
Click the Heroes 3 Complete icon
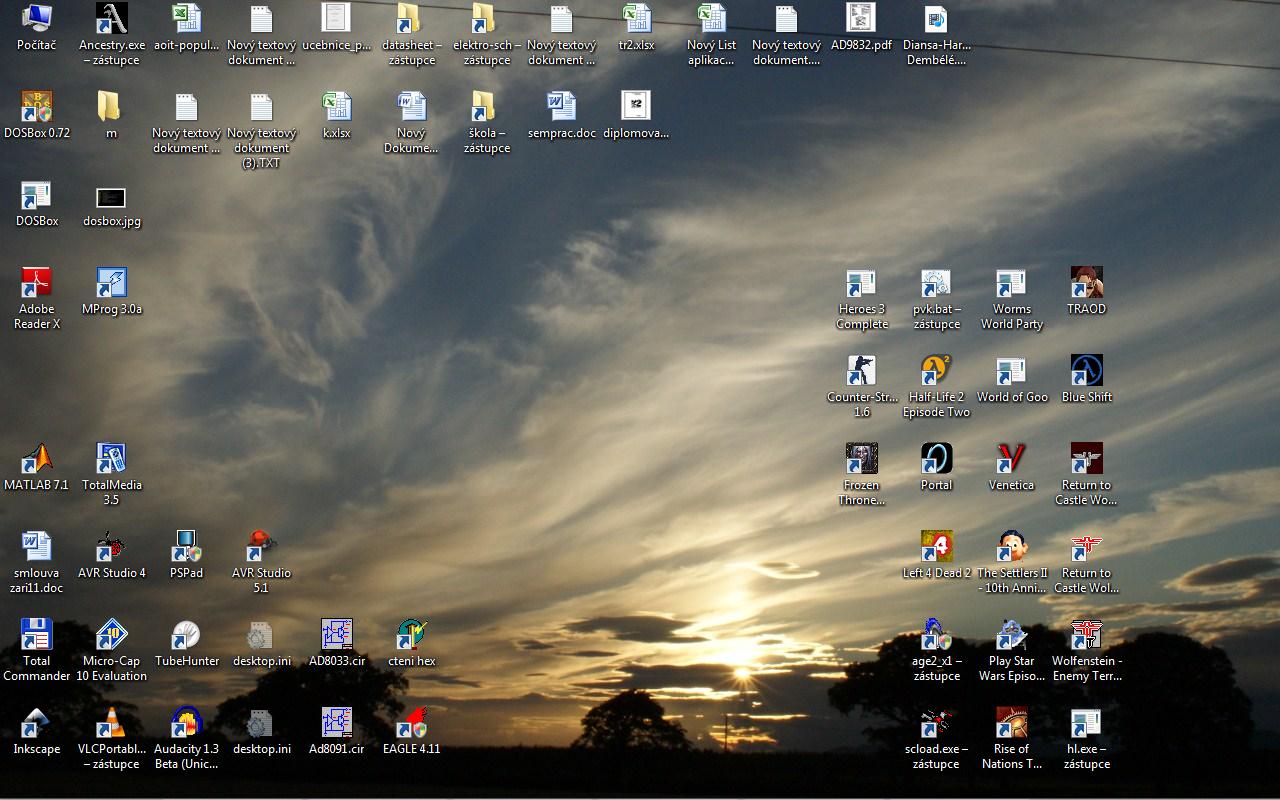[x=861, y=283]
